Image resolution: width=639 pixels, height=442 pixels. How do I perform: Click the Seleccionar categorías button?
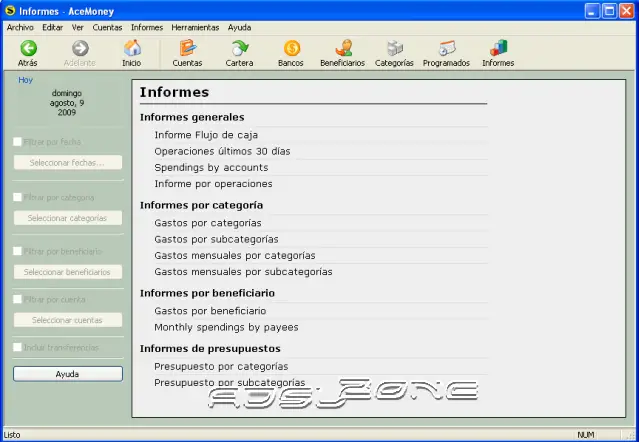pyautogui.click(x=68, y=218)
